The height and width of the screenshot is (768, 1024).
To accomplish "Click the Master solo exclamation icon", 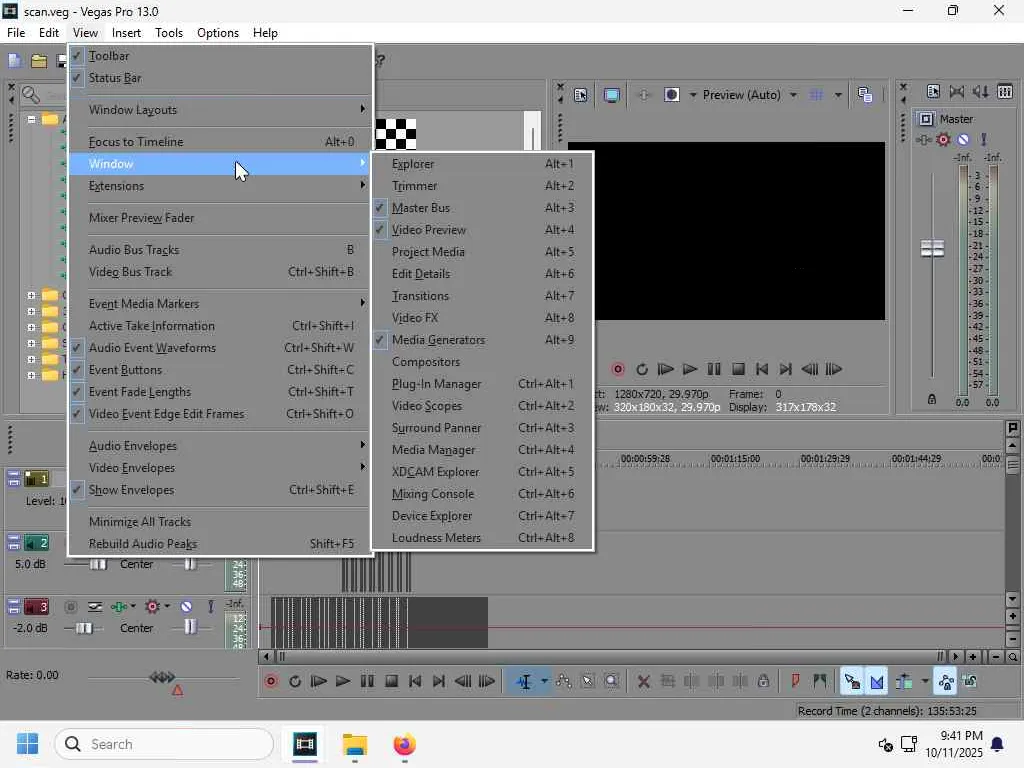I will click(x=984, y=139).
